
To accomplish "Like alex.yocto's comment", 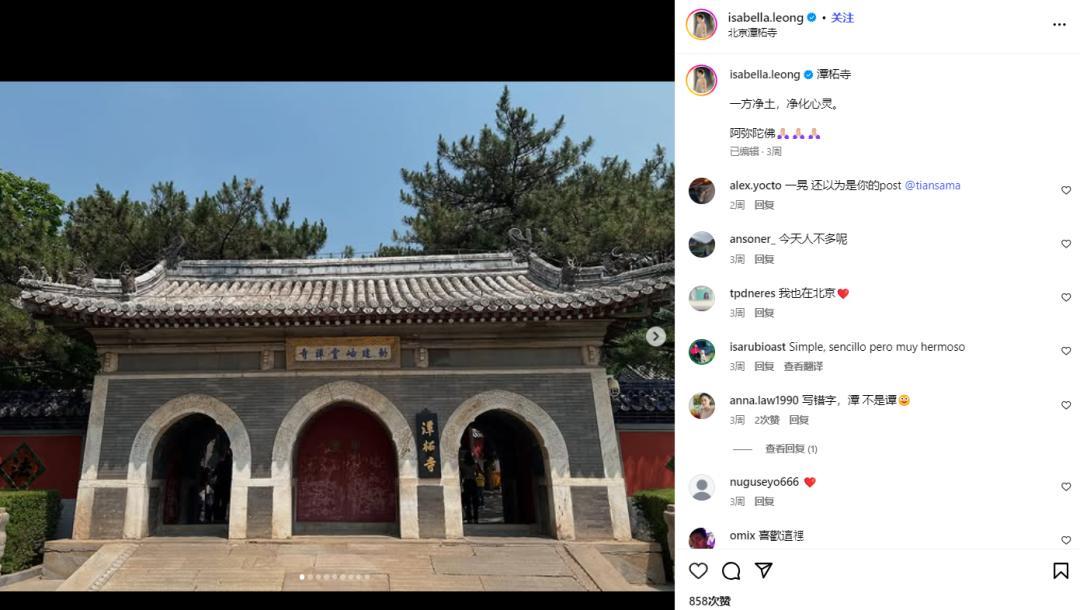I will [x=1066, y=190].
